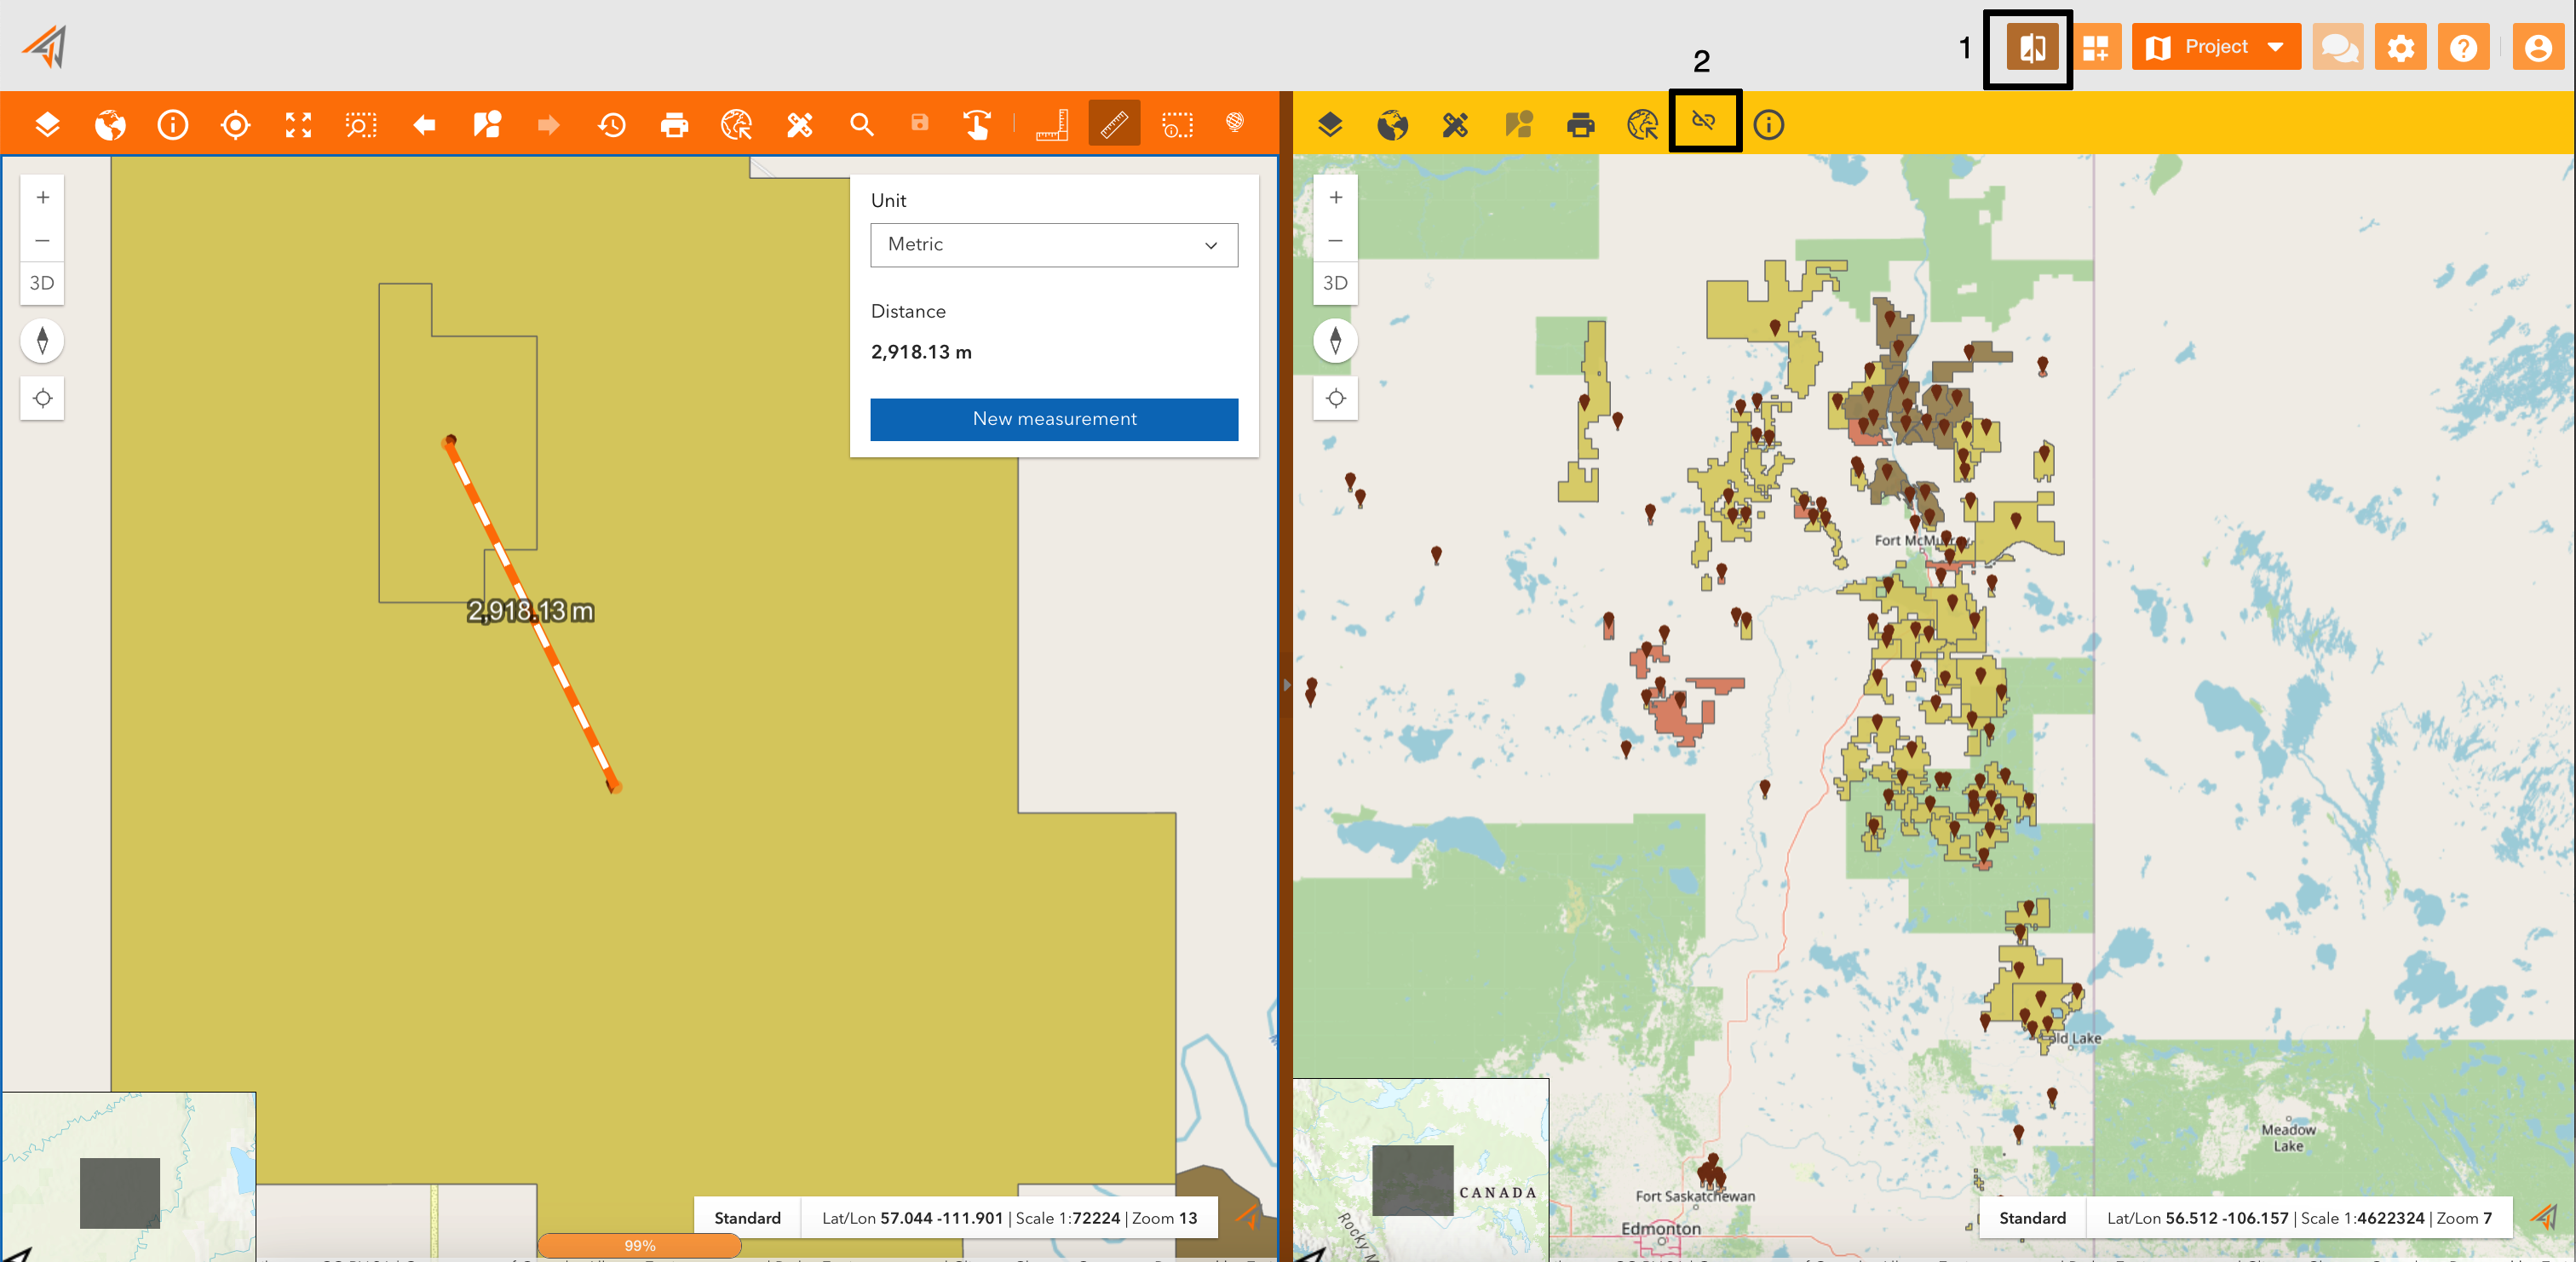Click the Standard button on the left map

click(747, 1218)
